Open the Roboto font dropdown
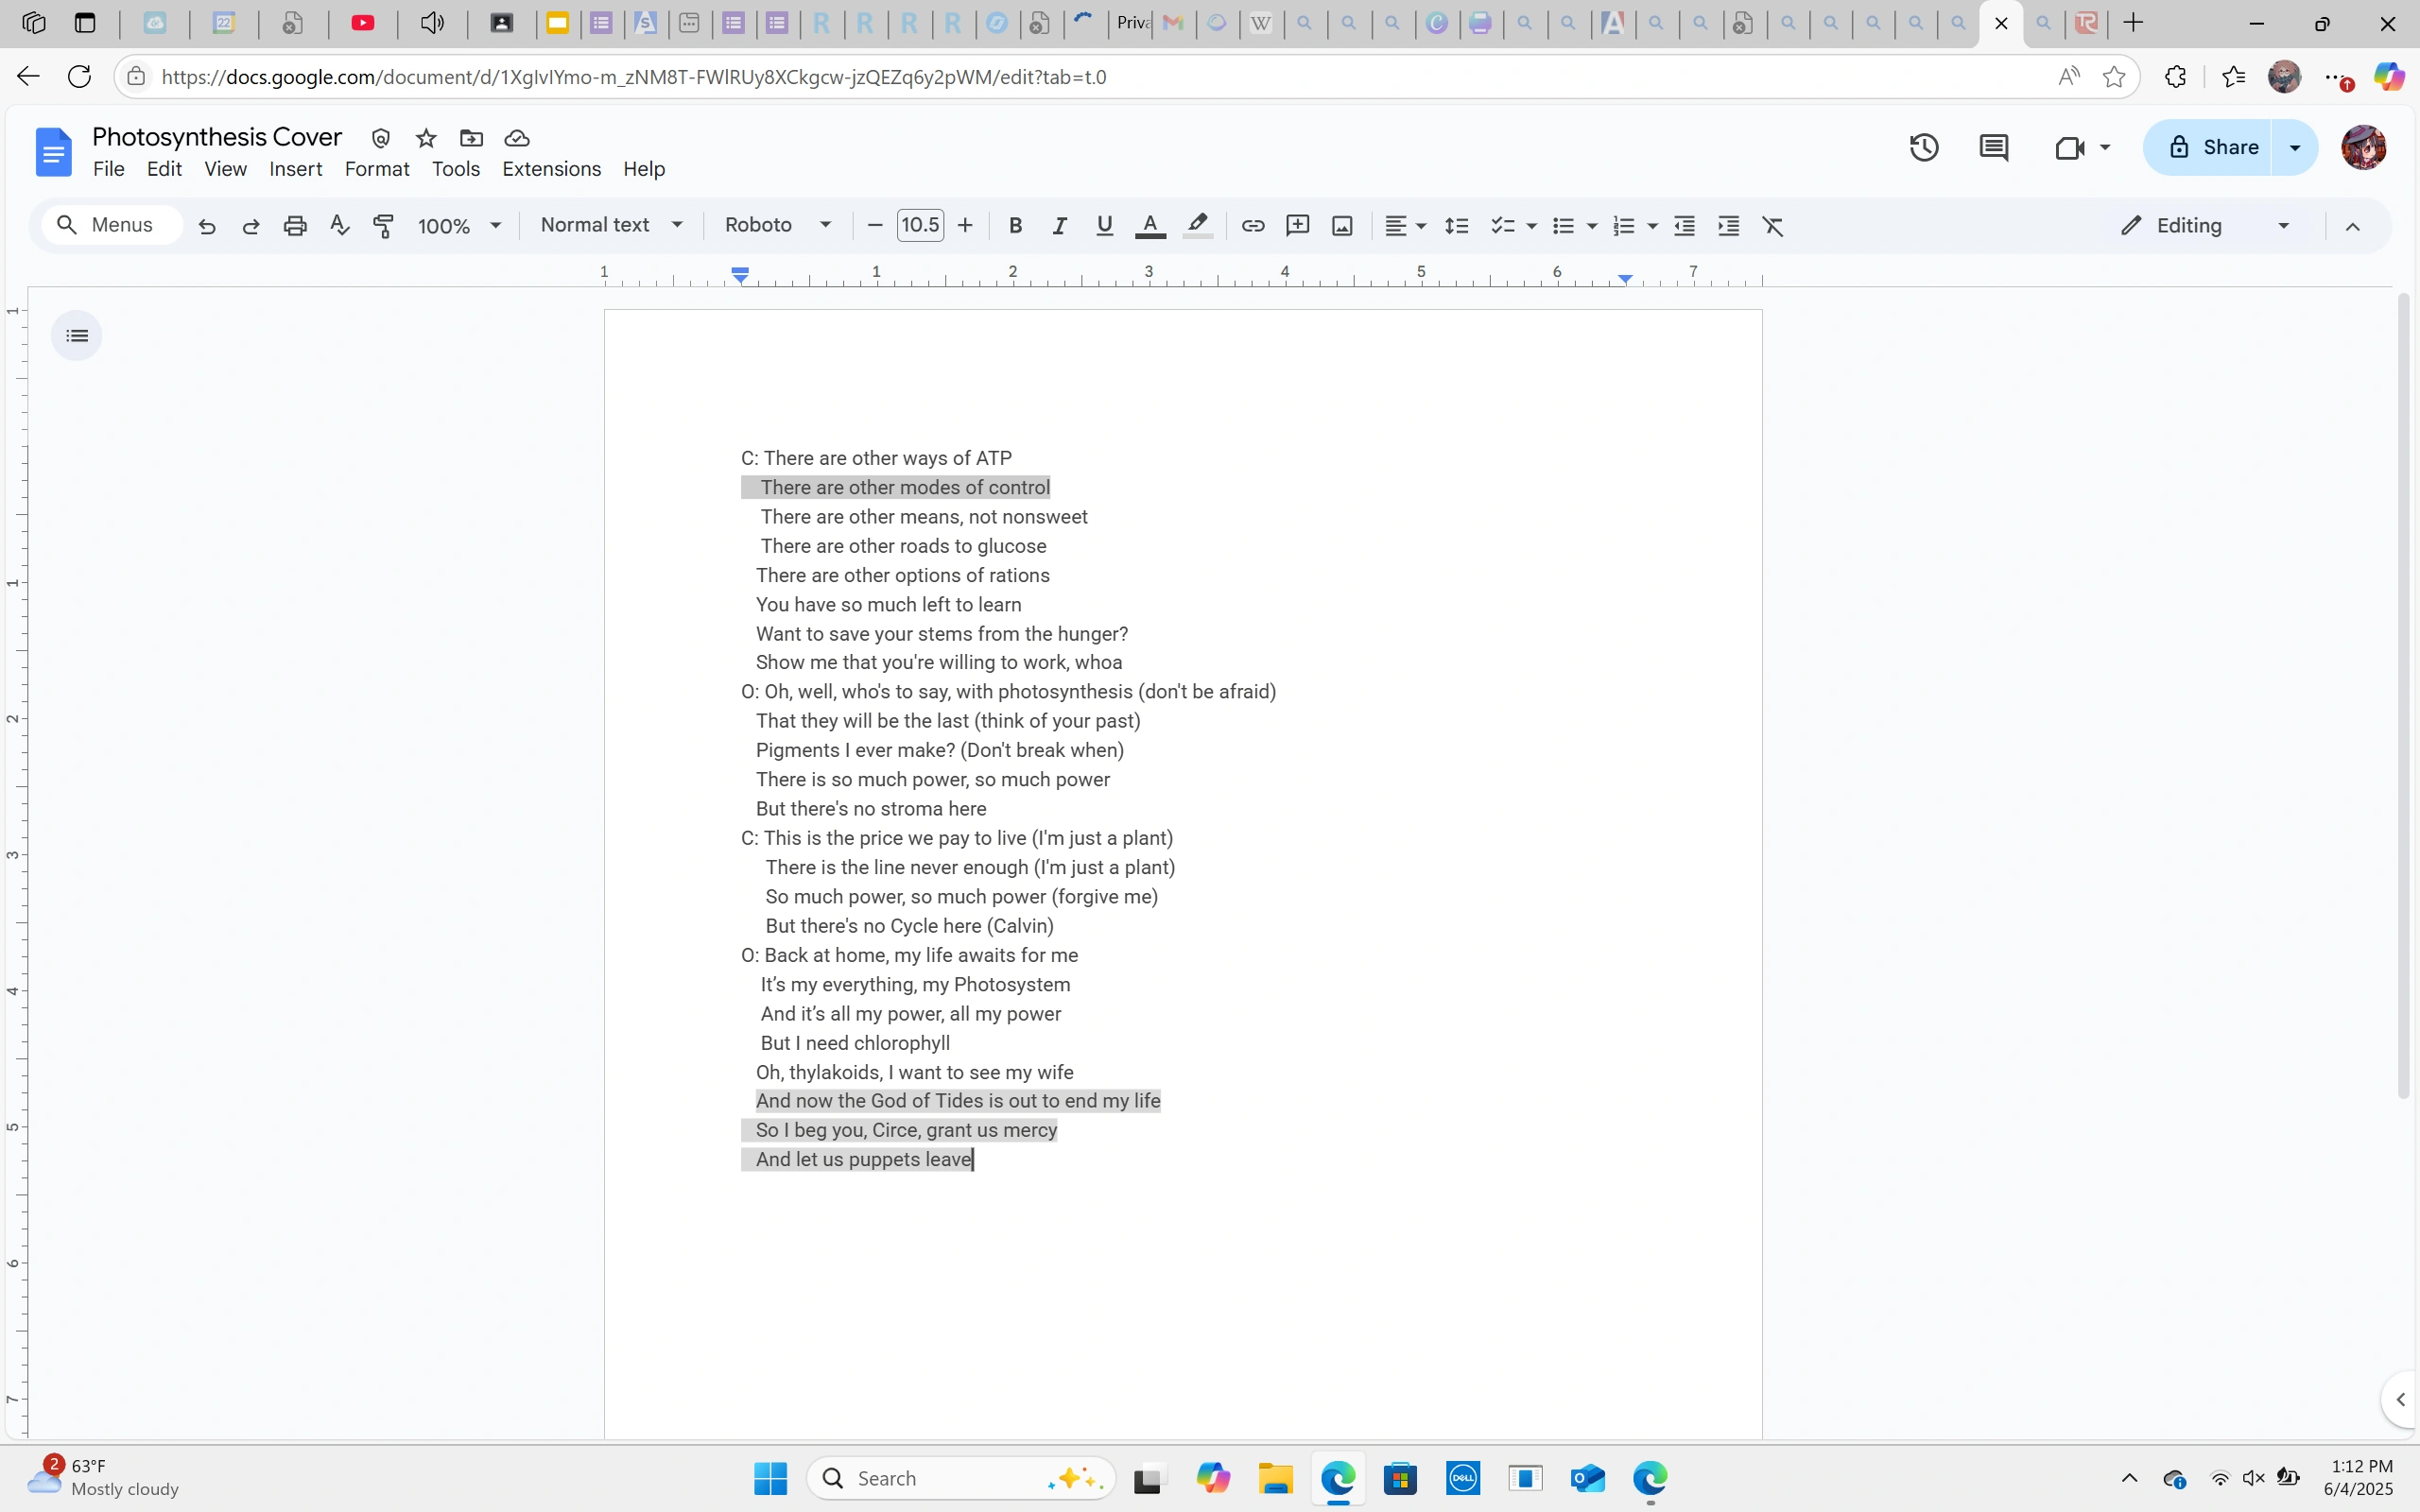Screen dimensions: 2420x1512 pos(778,226)
